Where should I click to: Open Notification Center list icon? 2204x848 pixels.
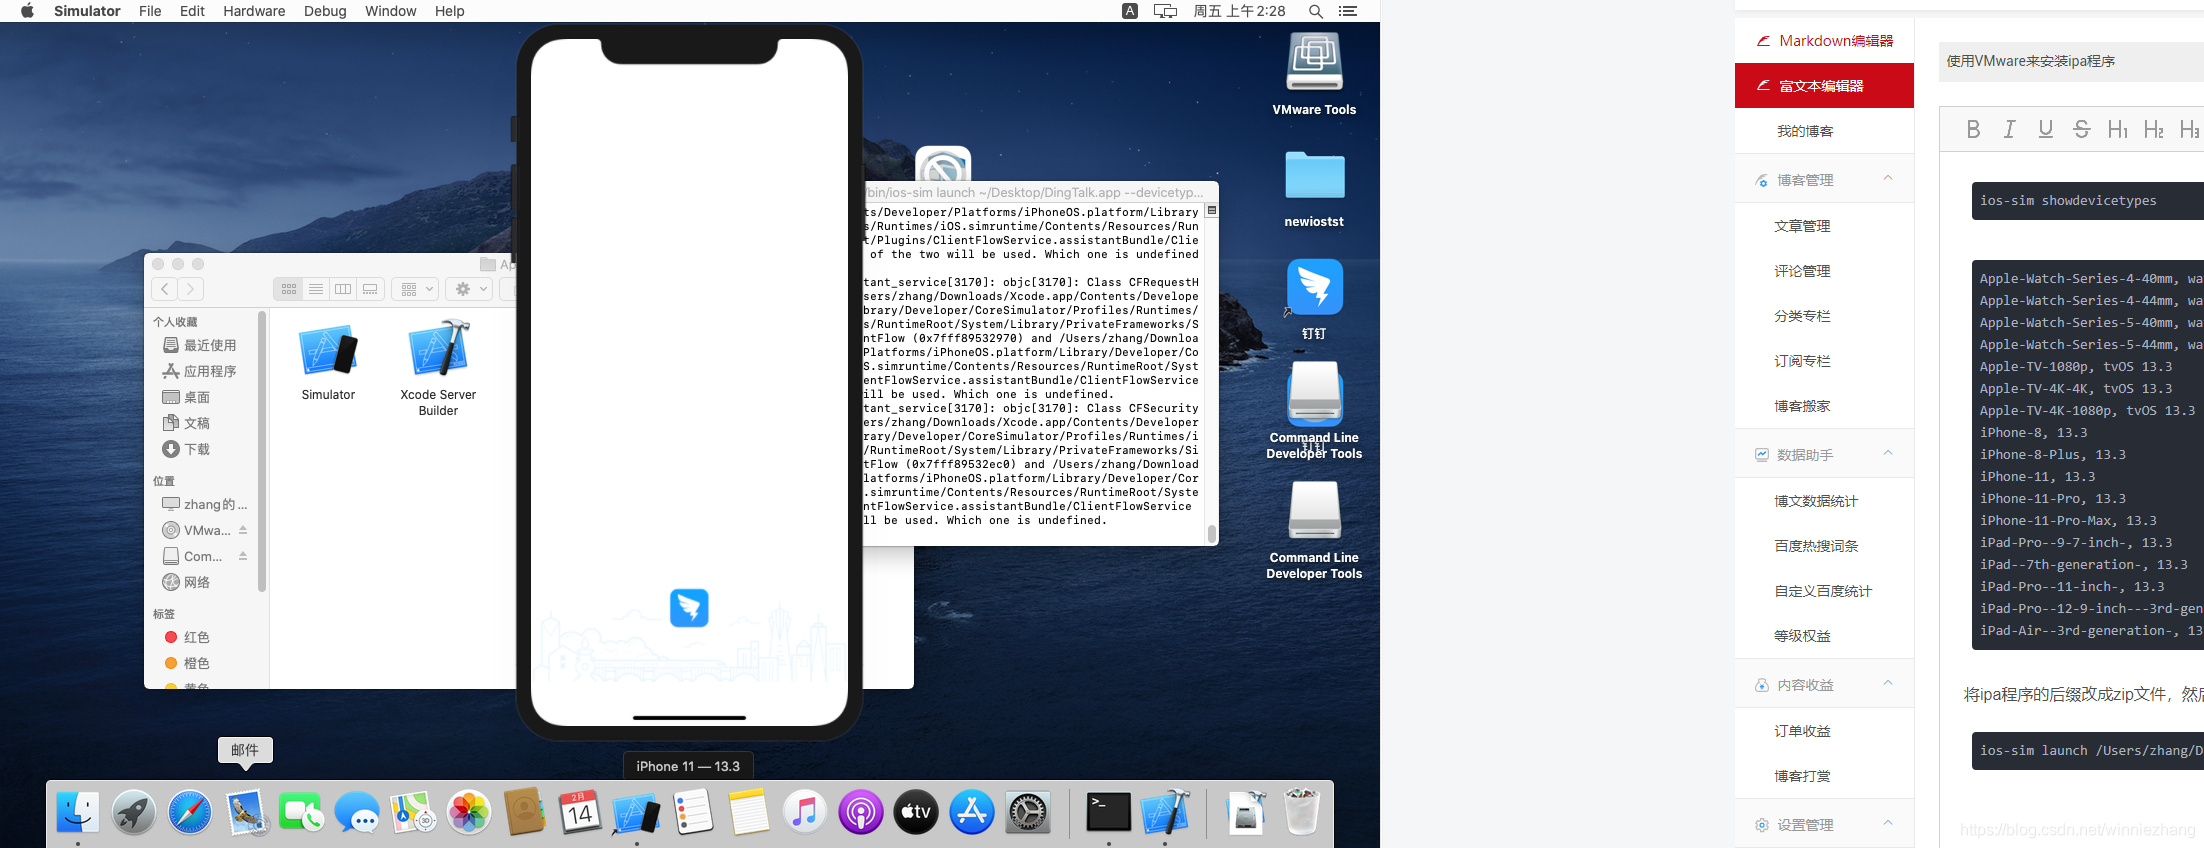pos(1348,11)
